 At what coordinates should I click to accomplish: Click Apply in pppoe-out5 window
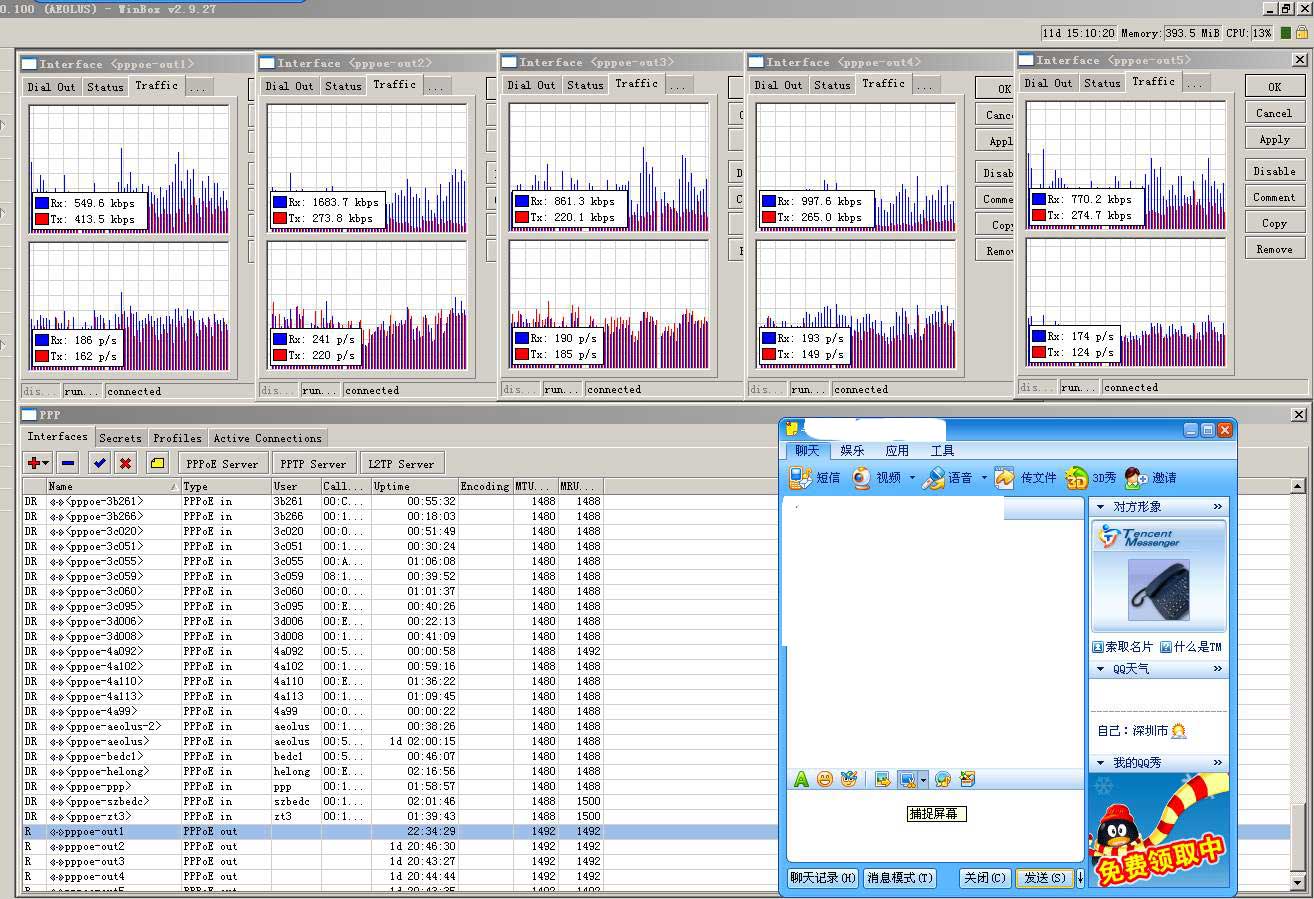coord(1274,140)
